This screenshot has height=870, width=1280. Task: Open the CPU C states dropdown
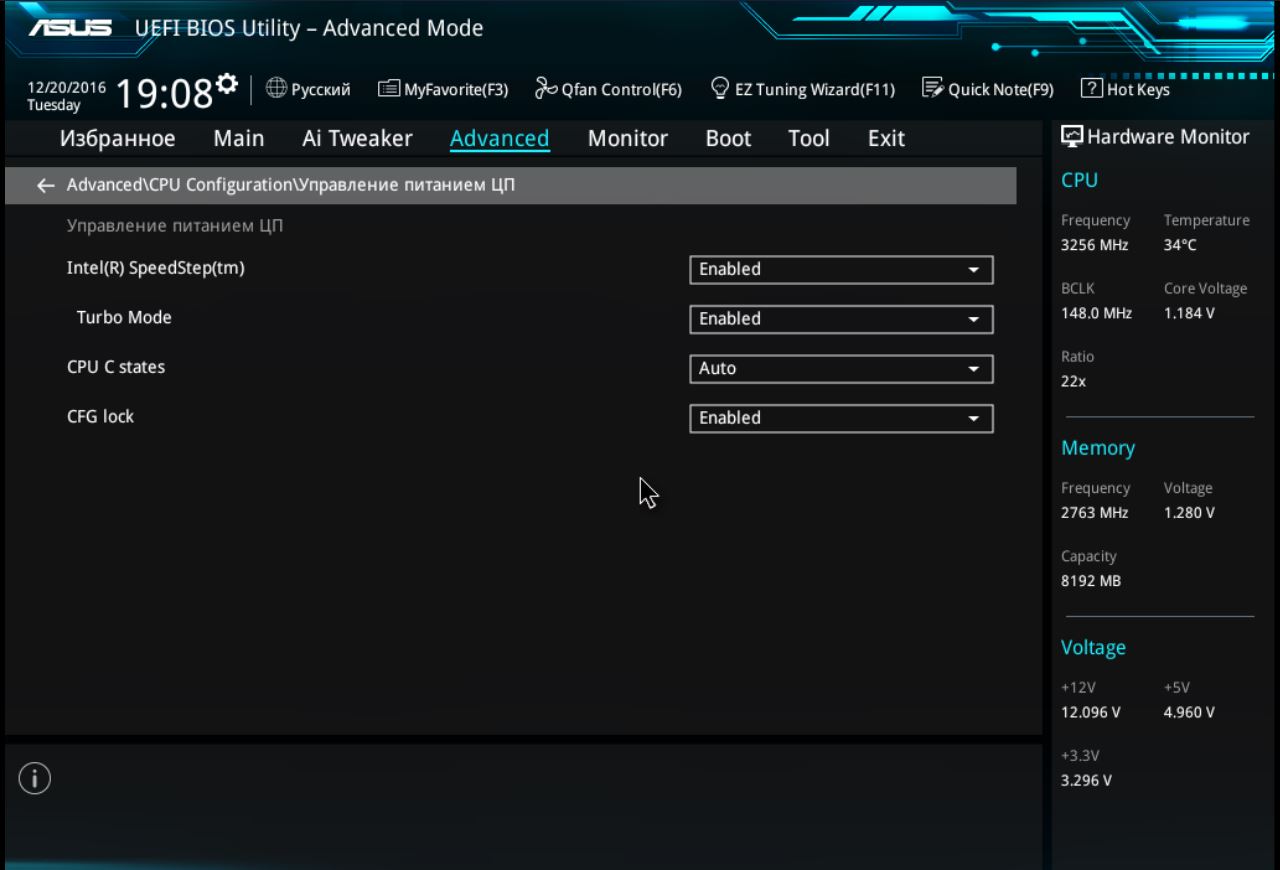pos(841,369)
